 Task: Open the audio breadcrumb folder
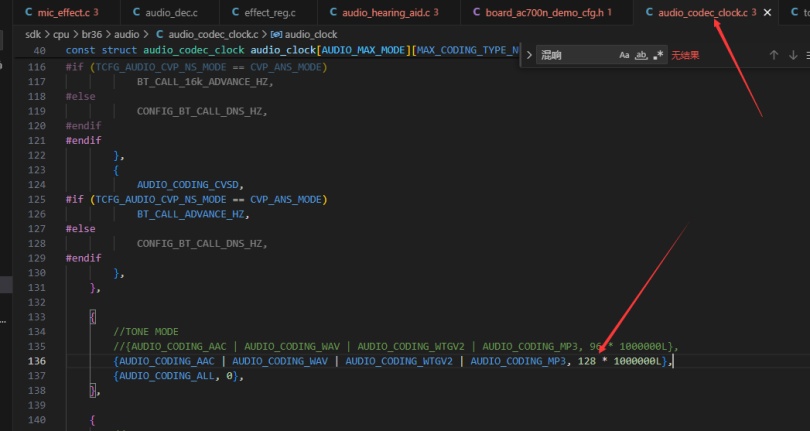click(x=127, y=35)
